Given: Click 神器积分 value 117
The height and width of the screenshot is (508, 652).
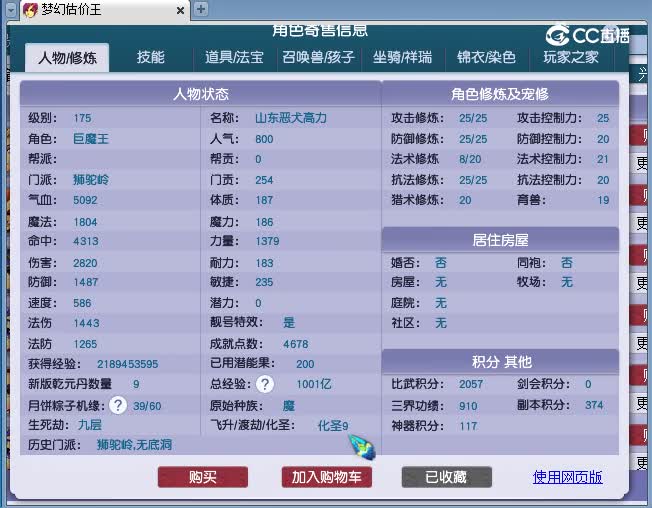Looking at the screenshot, I should pos(468,426).
